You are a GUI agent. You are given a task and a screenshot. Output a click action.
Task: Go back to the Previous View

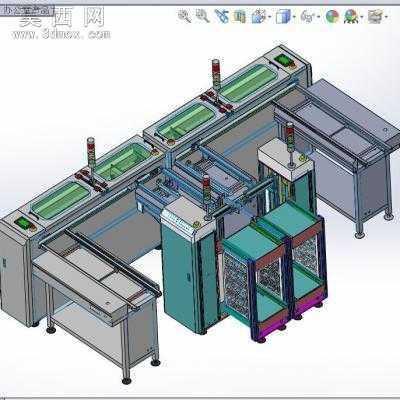tap(222, 16)
